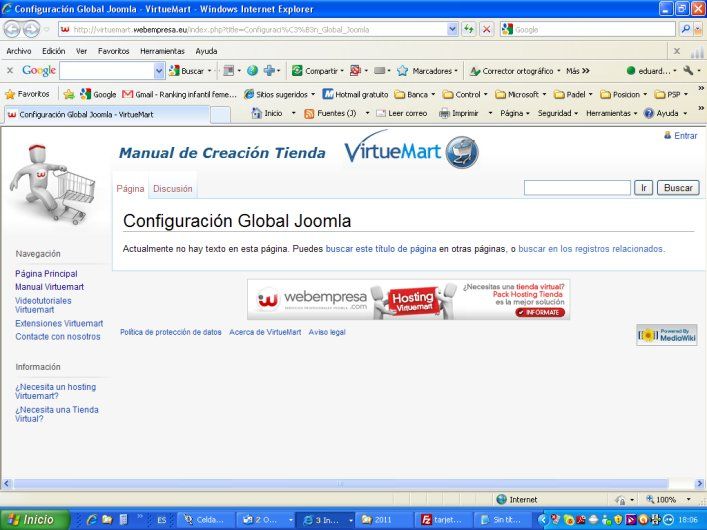
Task: Open the Página command bar menu
Action: (x=514, y=113)
